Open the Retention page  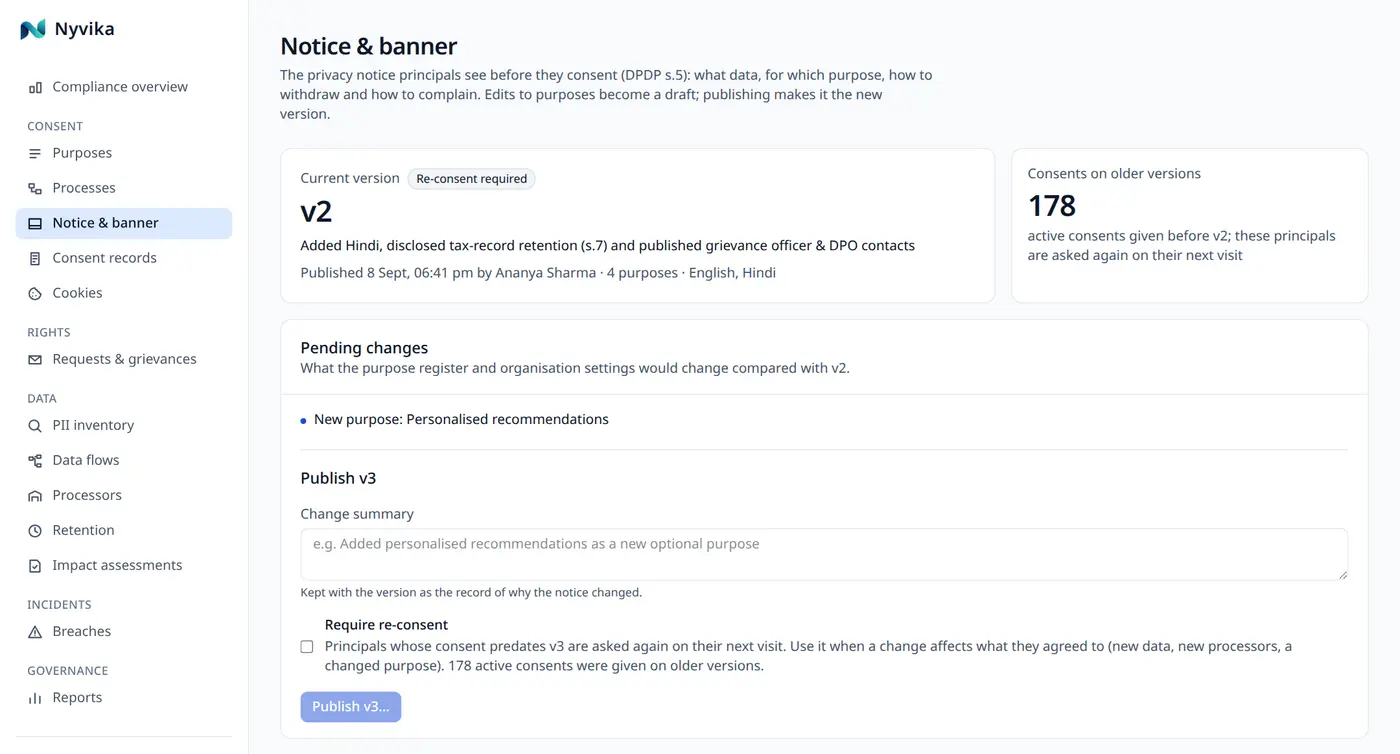point(124,530)
